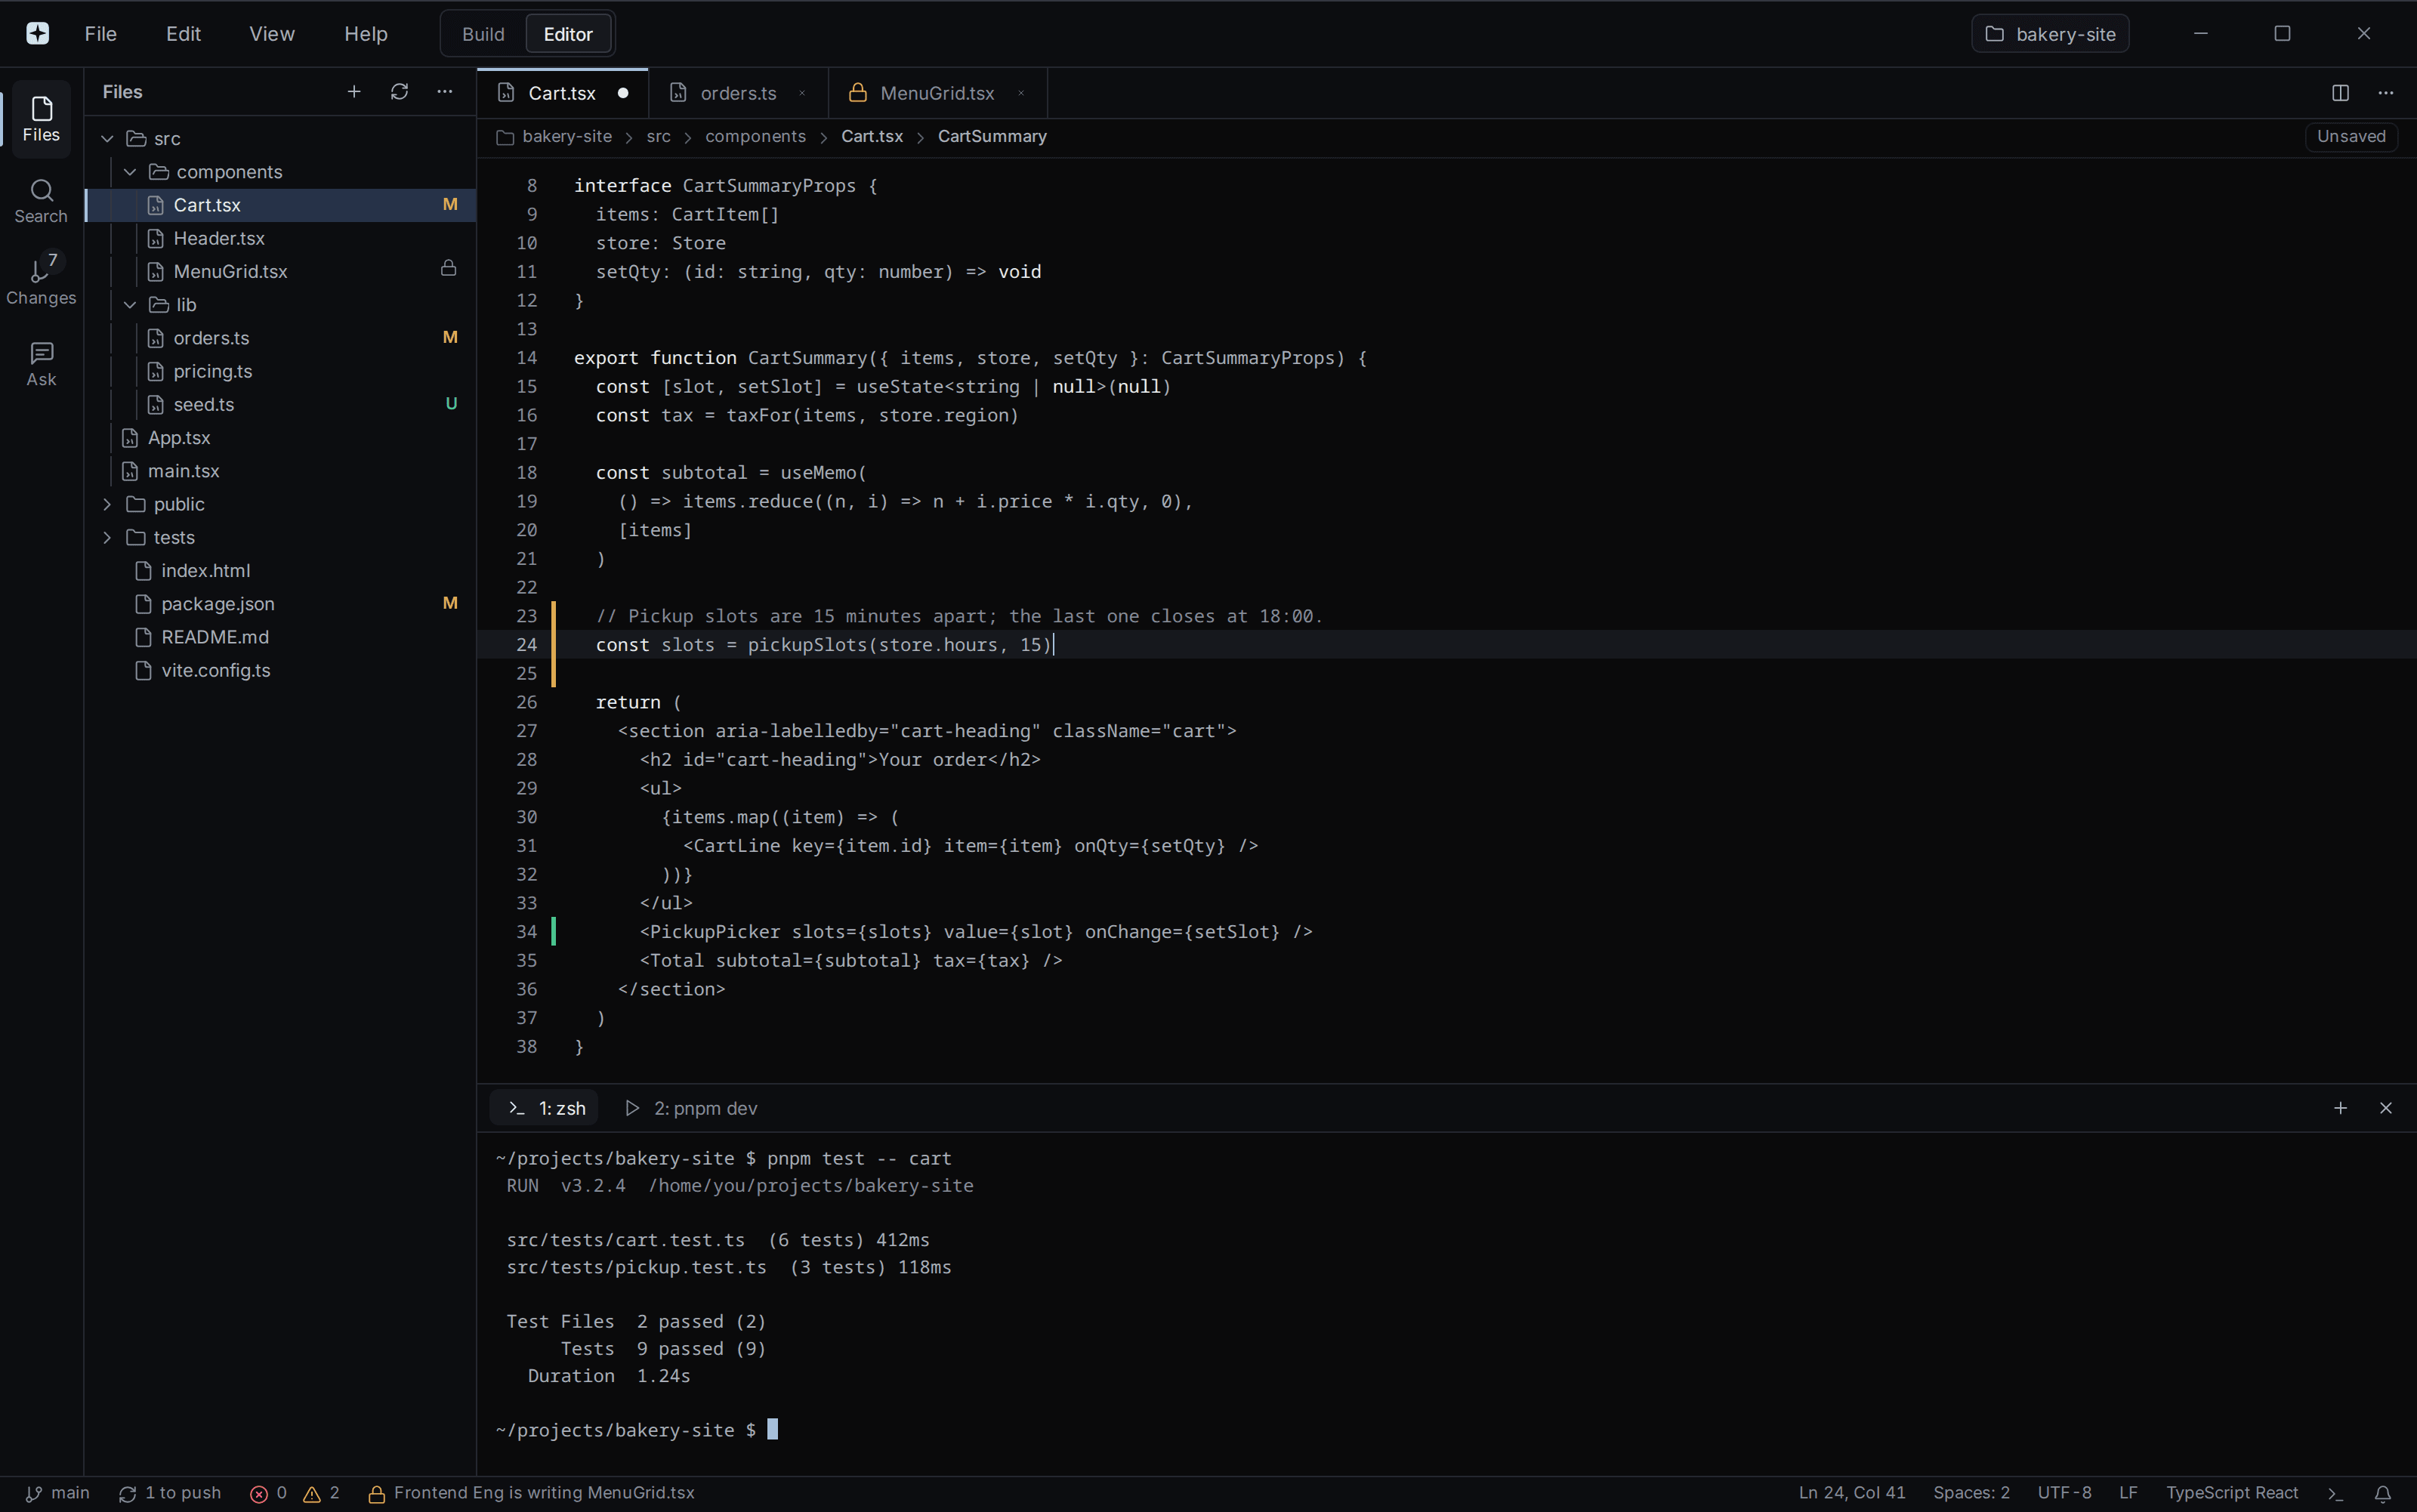Click the warnings count in status bar

[x=322, y=1493]
